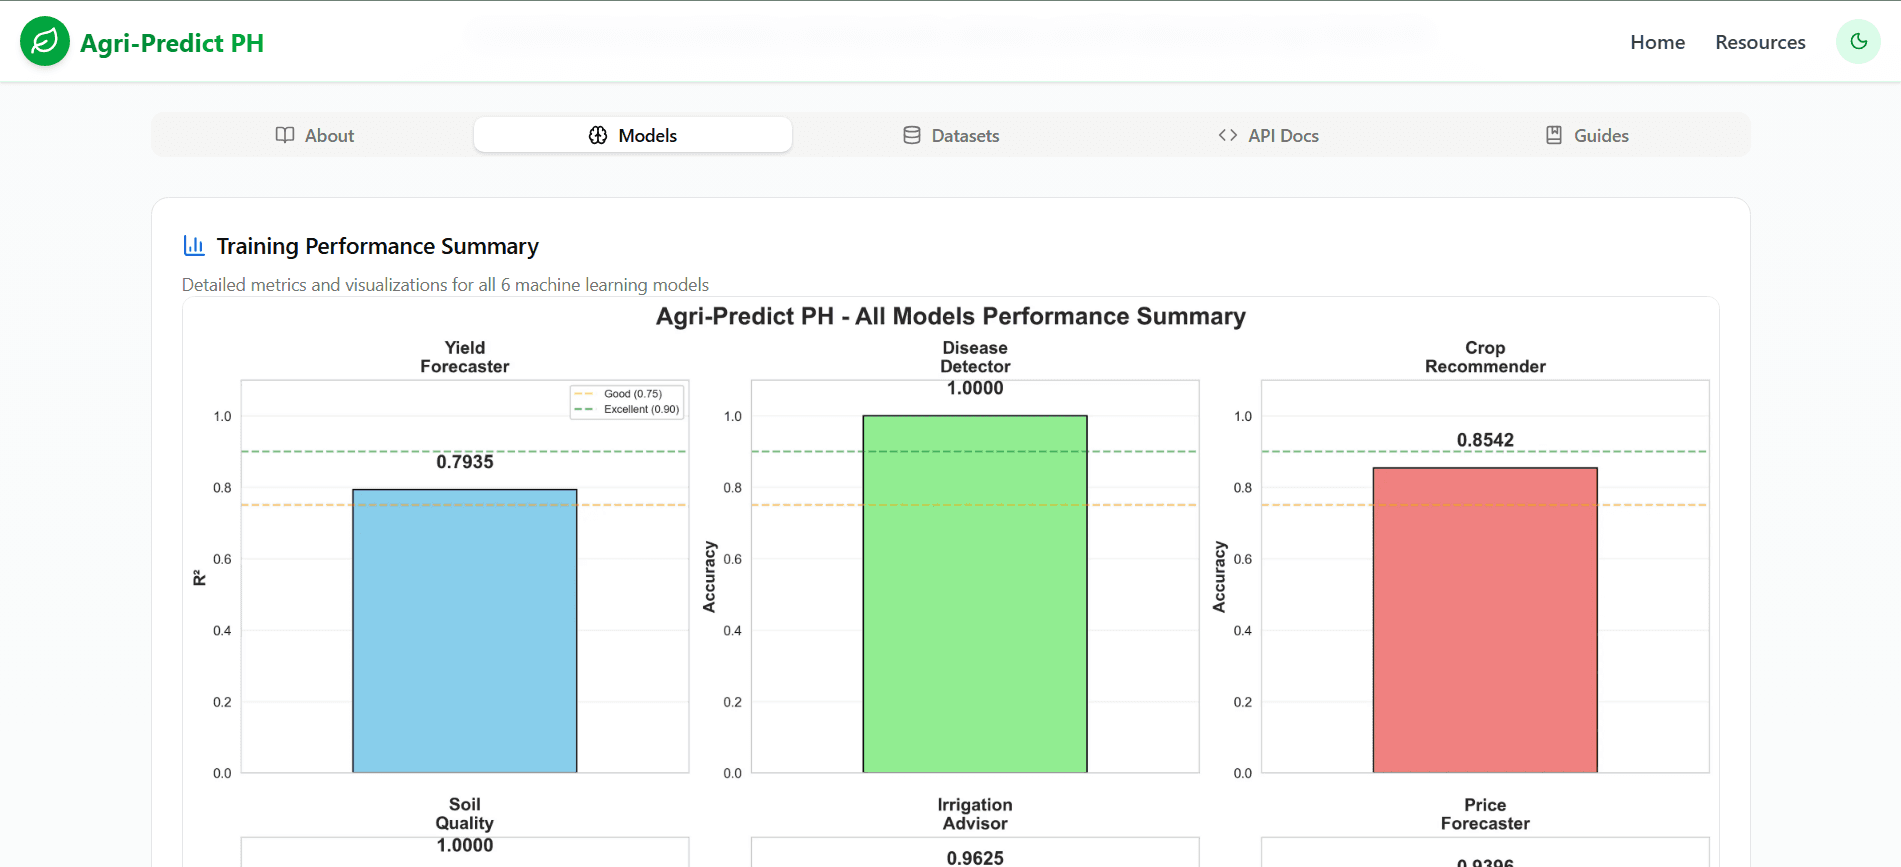Click the Good and Excellent legend box
Image resolution: width=1901 pixels, height=867 pixels.
click(627, 402)
